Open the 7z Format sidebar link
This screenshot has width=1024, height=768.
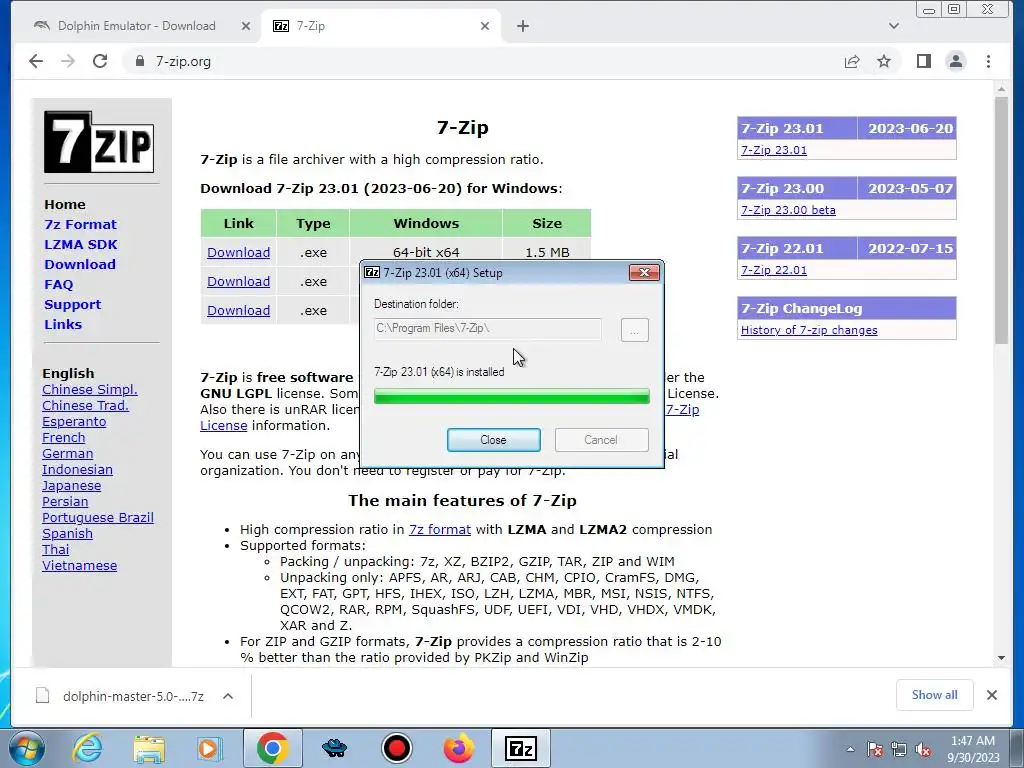coord(80,225)
